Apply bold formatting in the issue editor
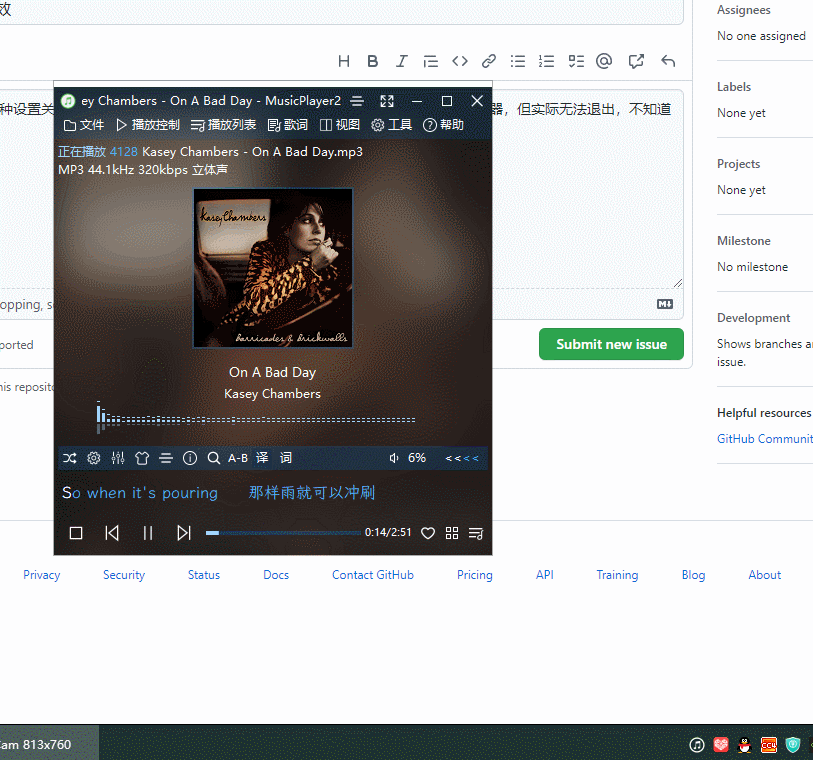The image size is (813, 760). tap(372, 60)
